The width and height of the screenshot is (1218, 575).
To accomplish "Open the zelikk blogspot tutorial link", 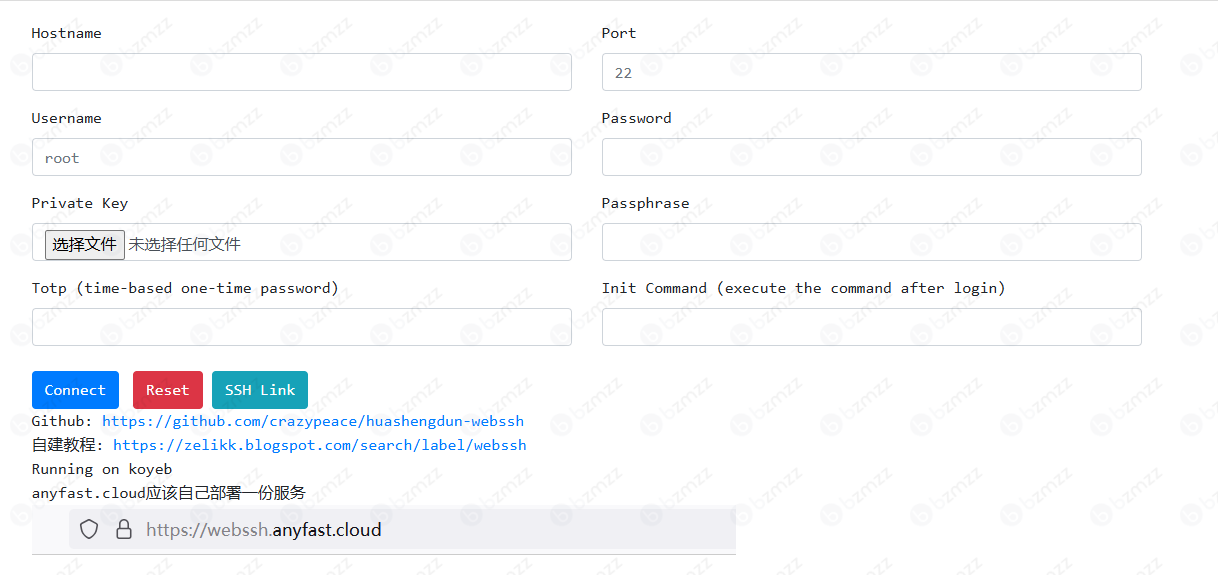I will (319, 445).
